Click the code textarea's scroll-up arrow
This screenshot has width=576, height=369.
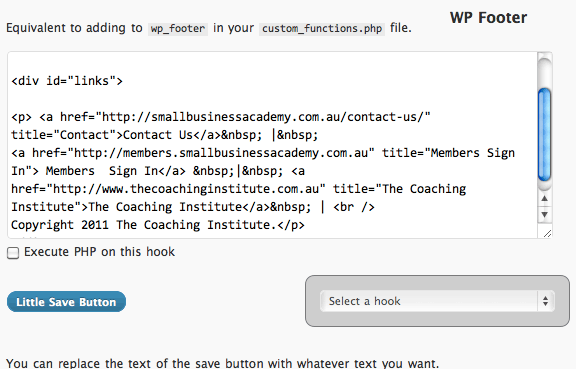click(x=545, y=198)
